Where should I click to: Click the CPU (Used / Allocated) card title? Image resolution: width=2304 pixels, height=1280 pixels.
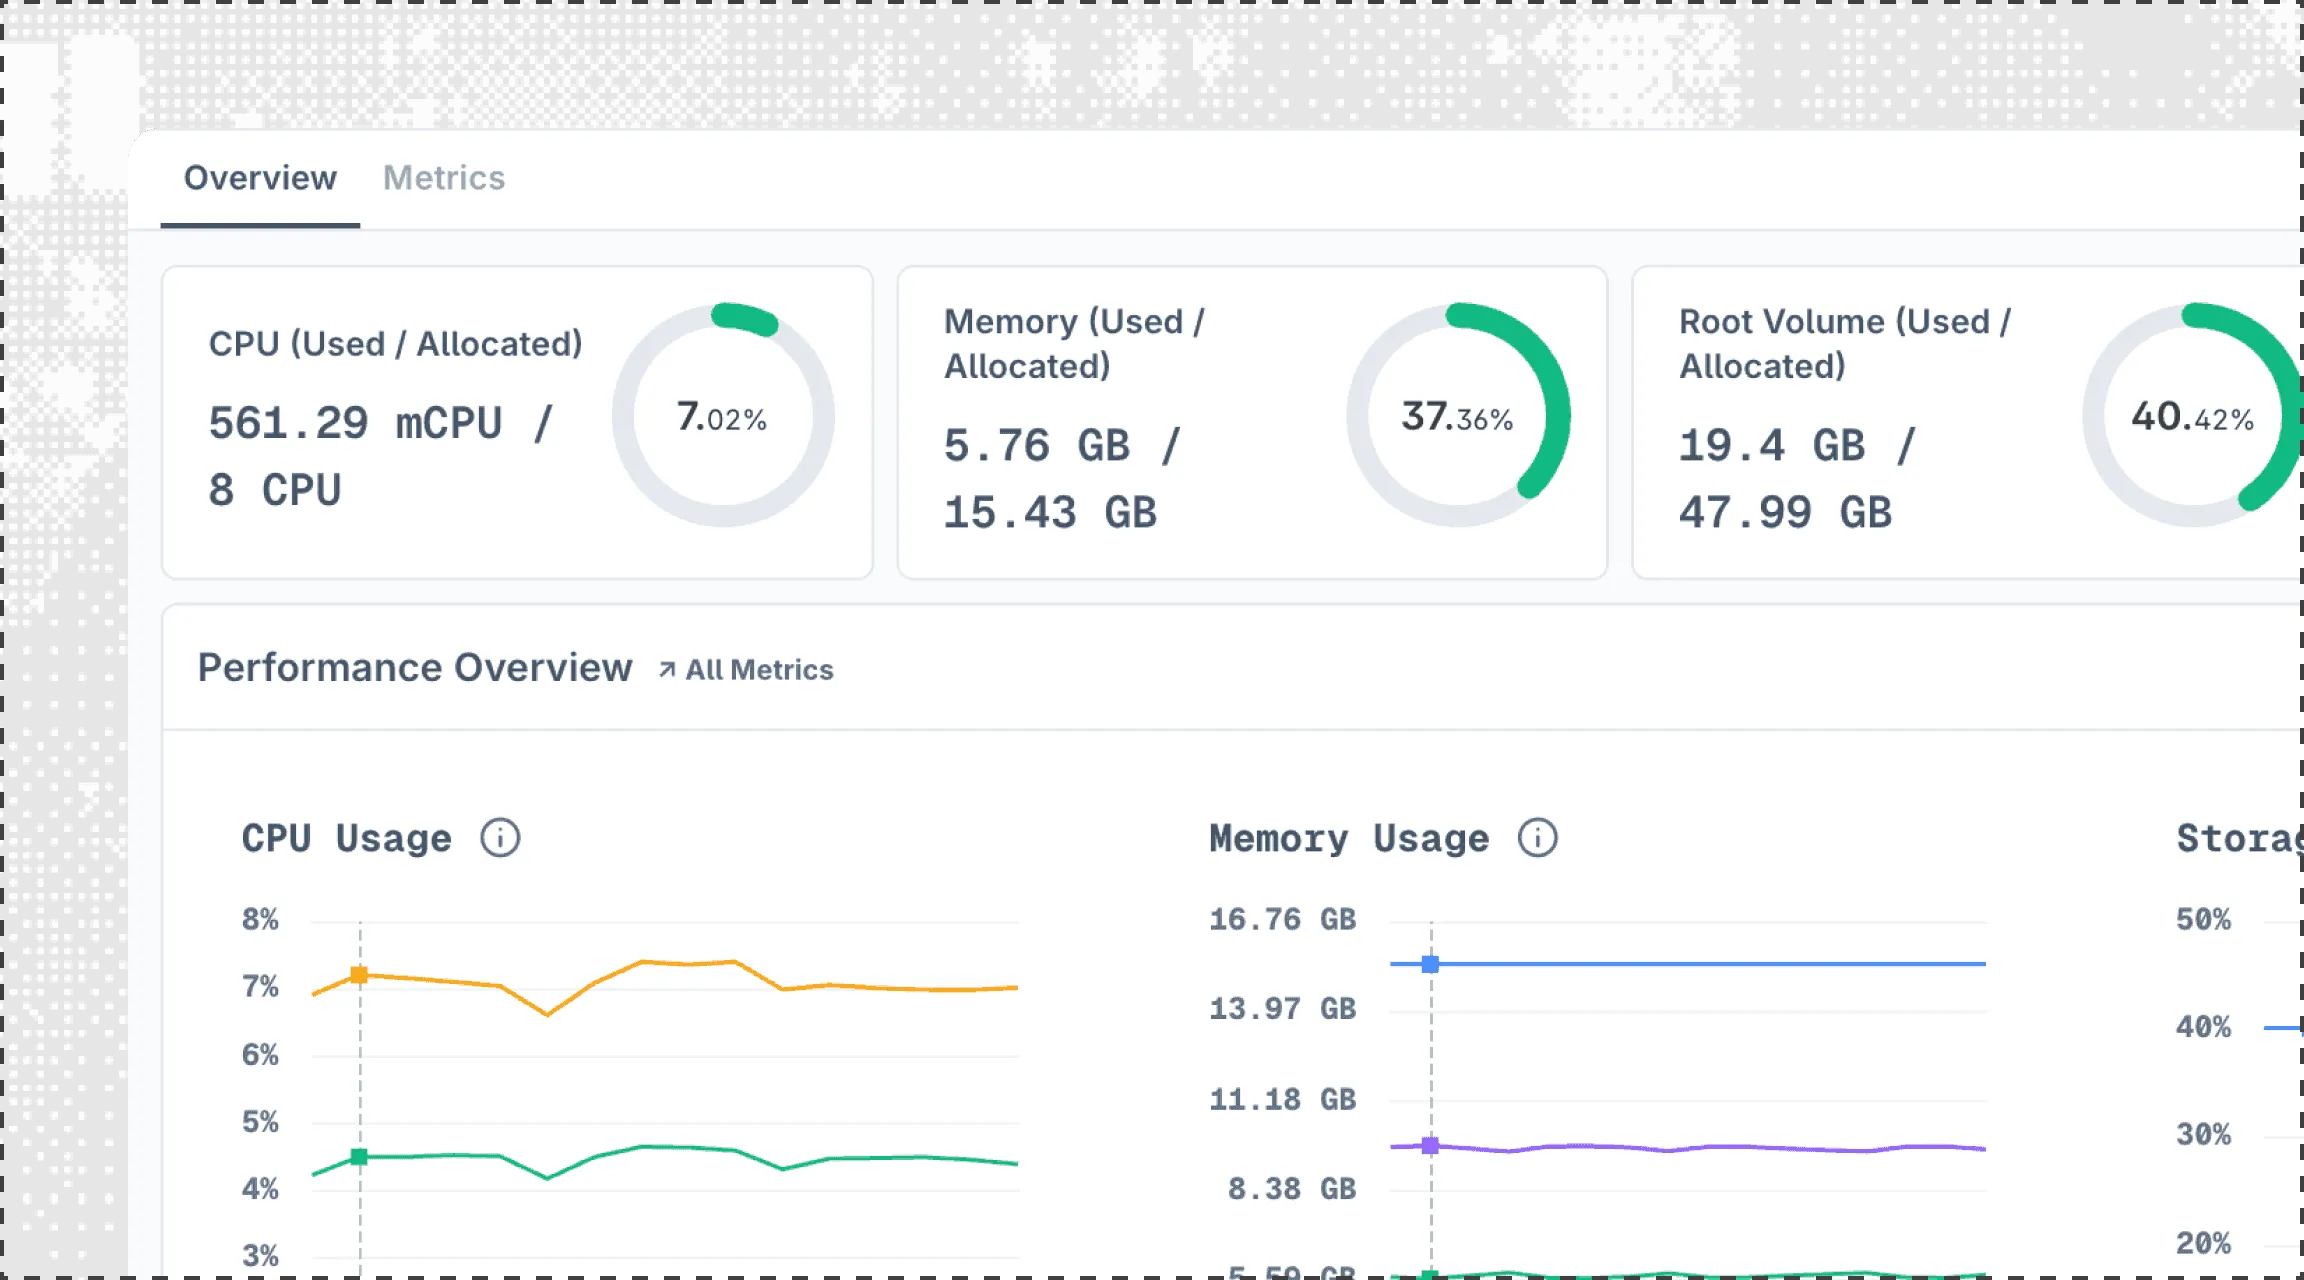tap(395, 344)
